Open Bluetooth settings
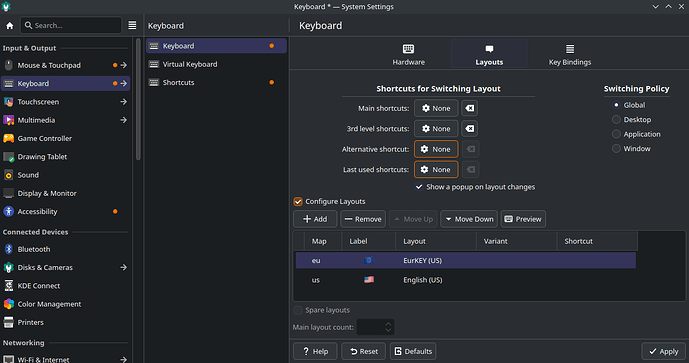This screenshot has width=689, height=363. 65,249
